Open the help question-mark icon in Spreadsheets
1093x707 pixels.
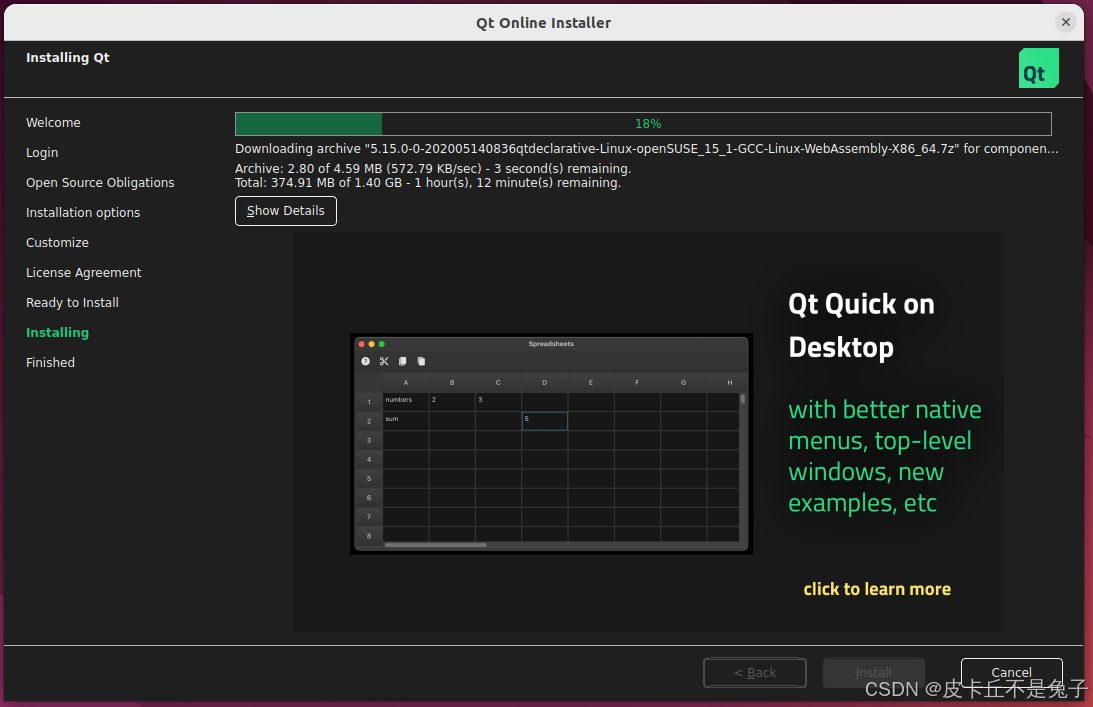[x=365, y=361]
